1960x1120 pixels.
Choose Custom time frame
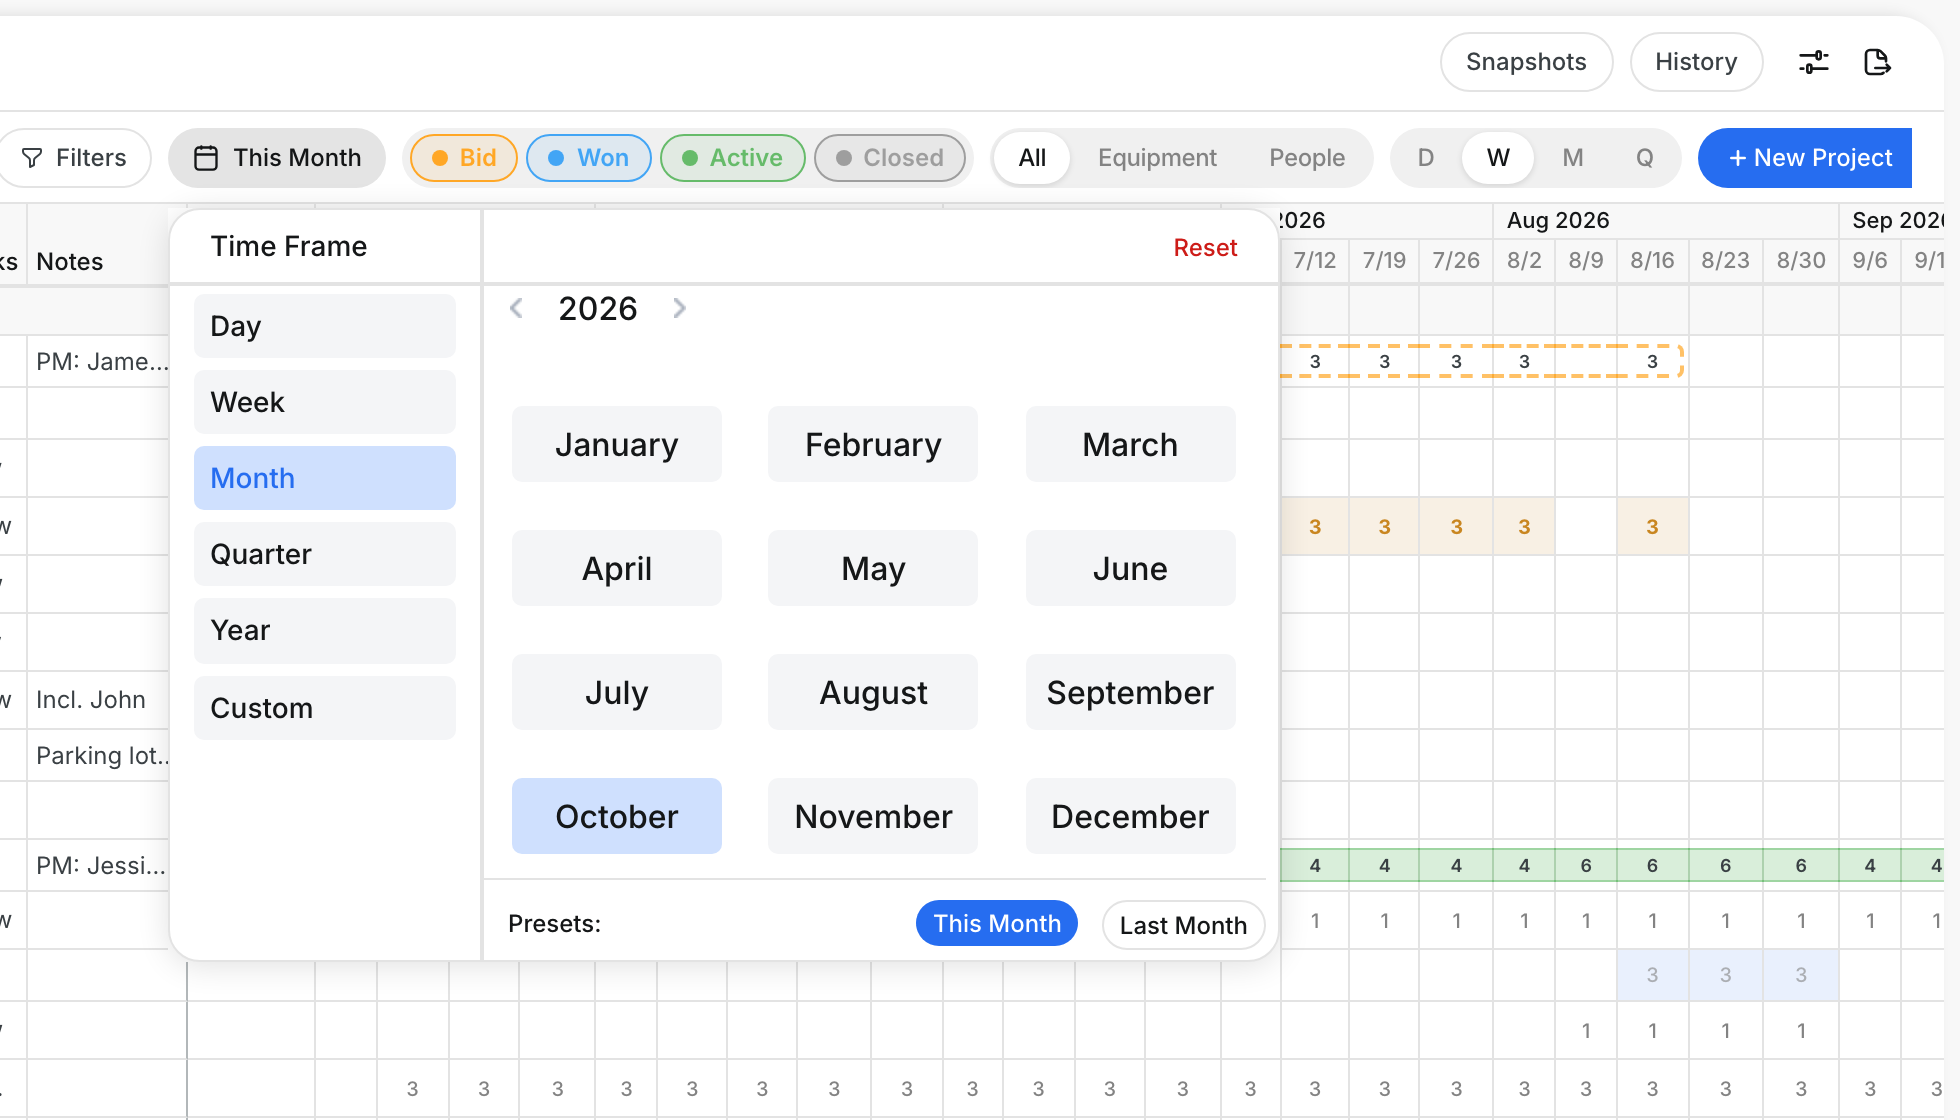[x=325, y=708]
